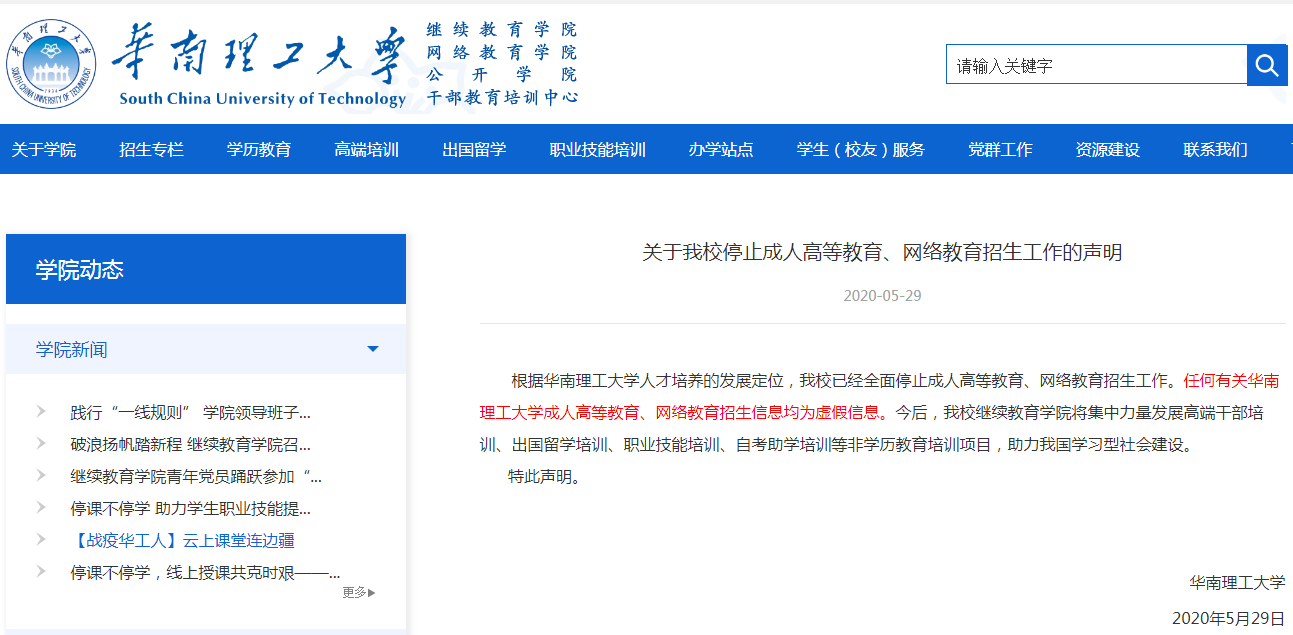This screenshot has width=1293, height=635.
Task: Open news item 践行“一线规则” 学院领导班子
Action: click(x=191, y=412)
